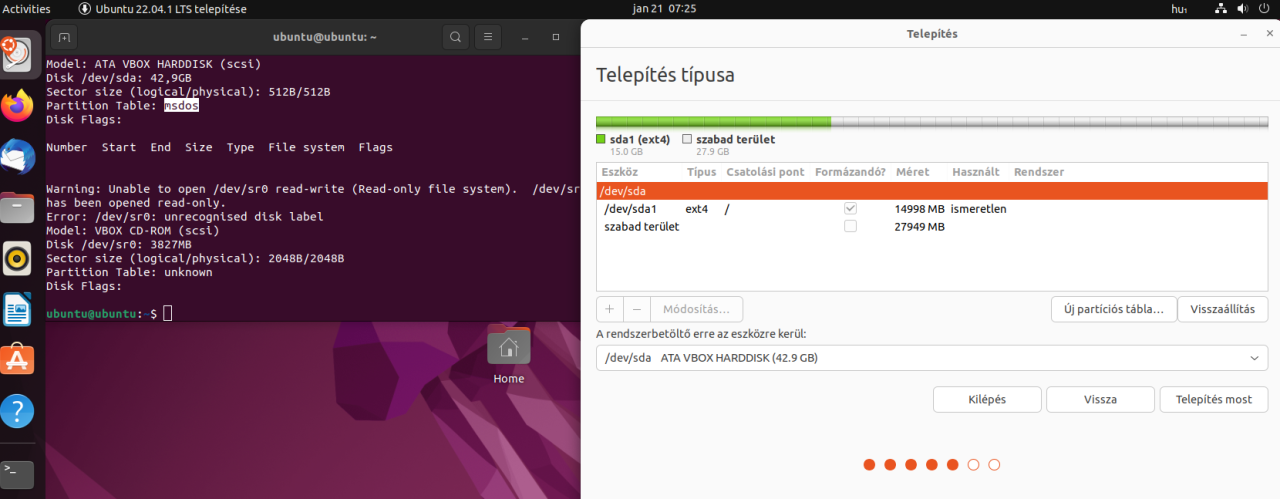Click the terminal title ubuntu@ubuntu: ~
Image resolution: width=1280 pixels, height=499 pixels.
[x=325, y=37]
